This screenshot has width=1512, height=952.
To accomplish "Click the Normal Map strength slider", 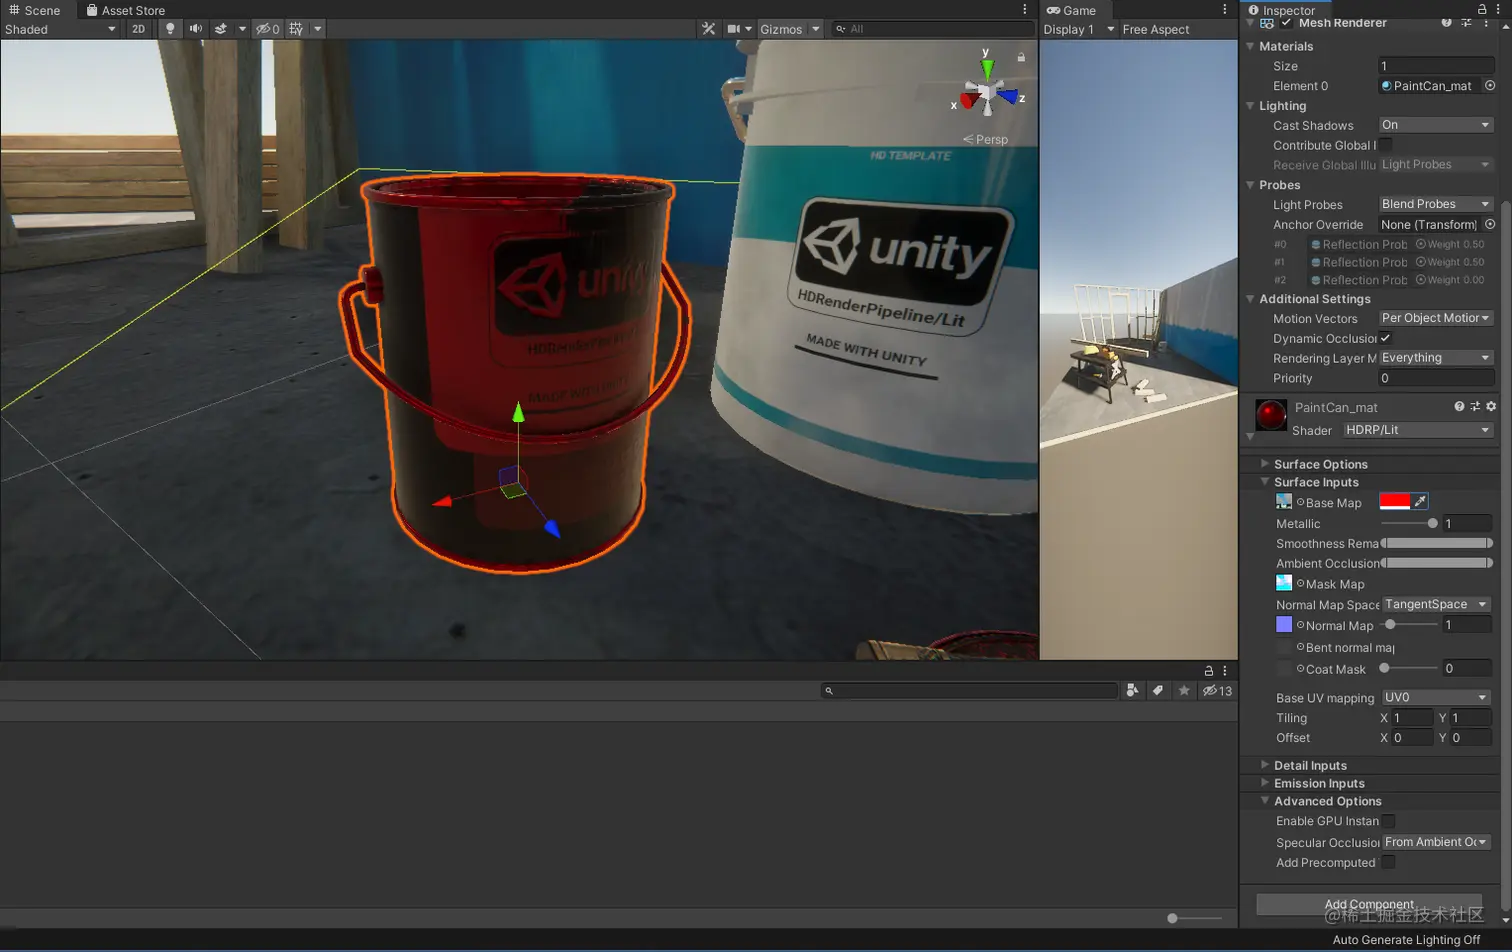I will [x=1409, y=625].
